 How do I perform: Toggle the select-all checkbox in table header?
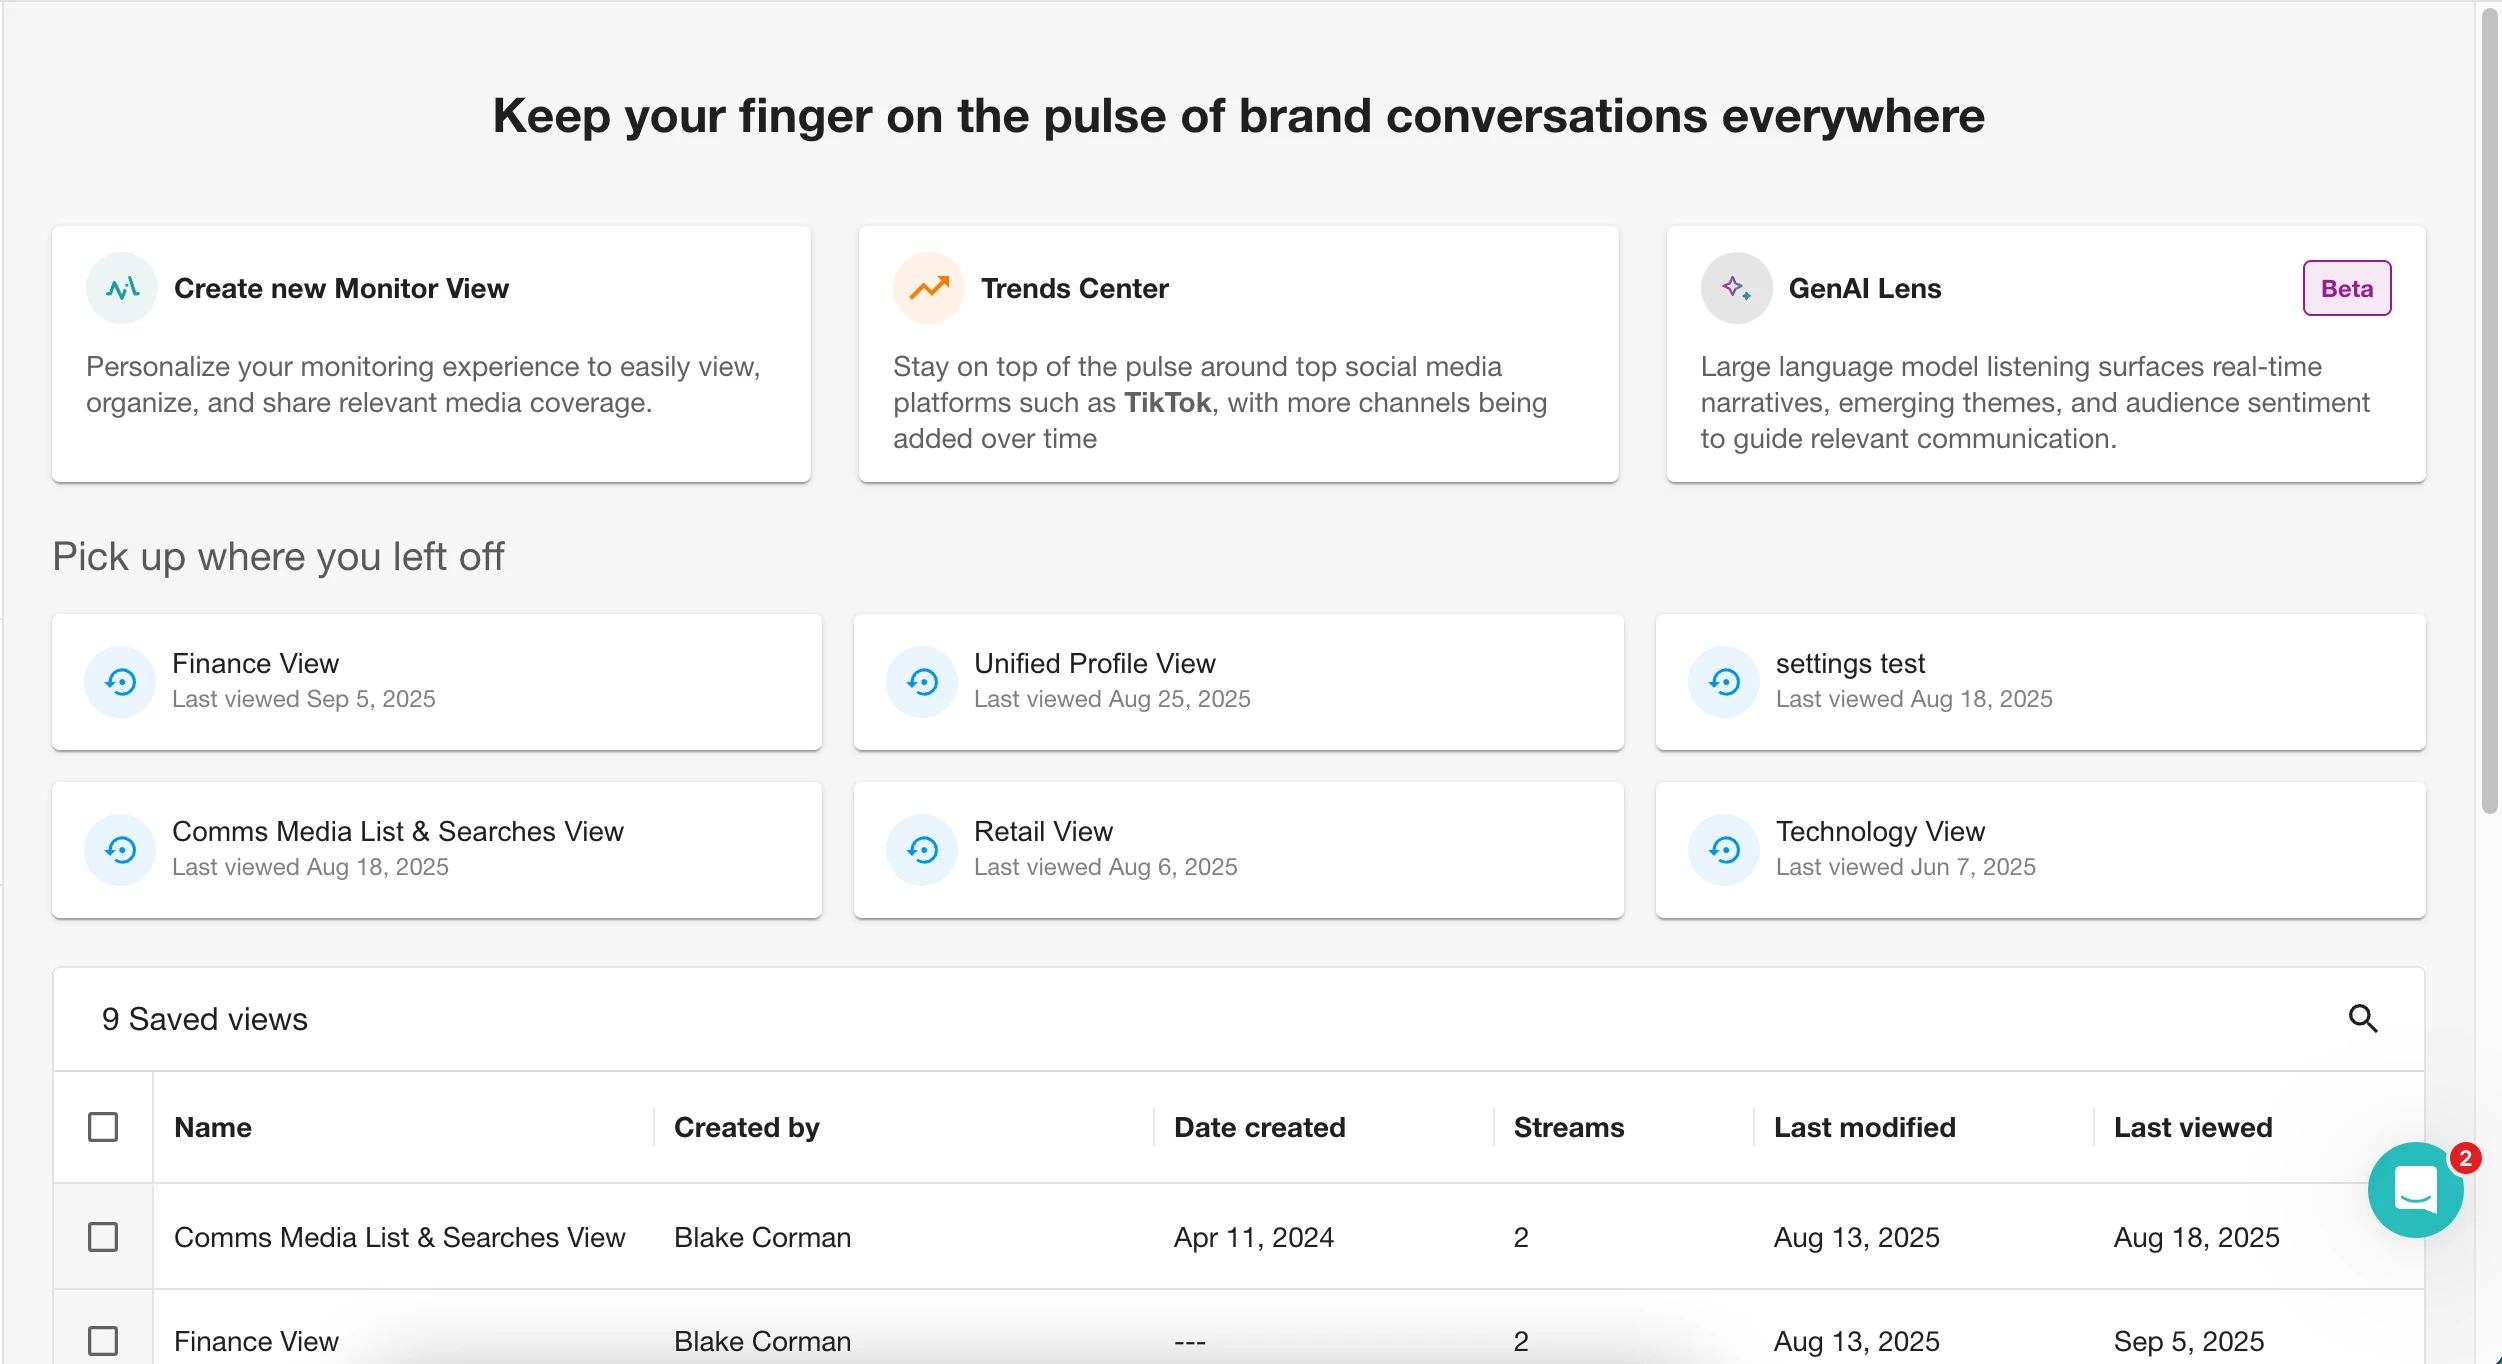103,1127
